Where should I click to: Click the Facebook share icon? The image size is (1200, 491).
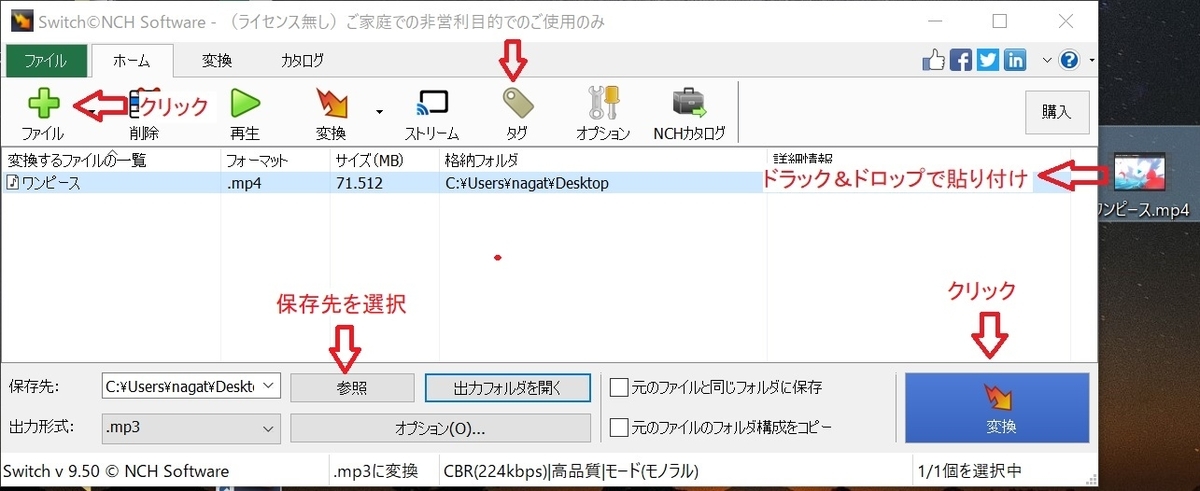pos(961,60)
